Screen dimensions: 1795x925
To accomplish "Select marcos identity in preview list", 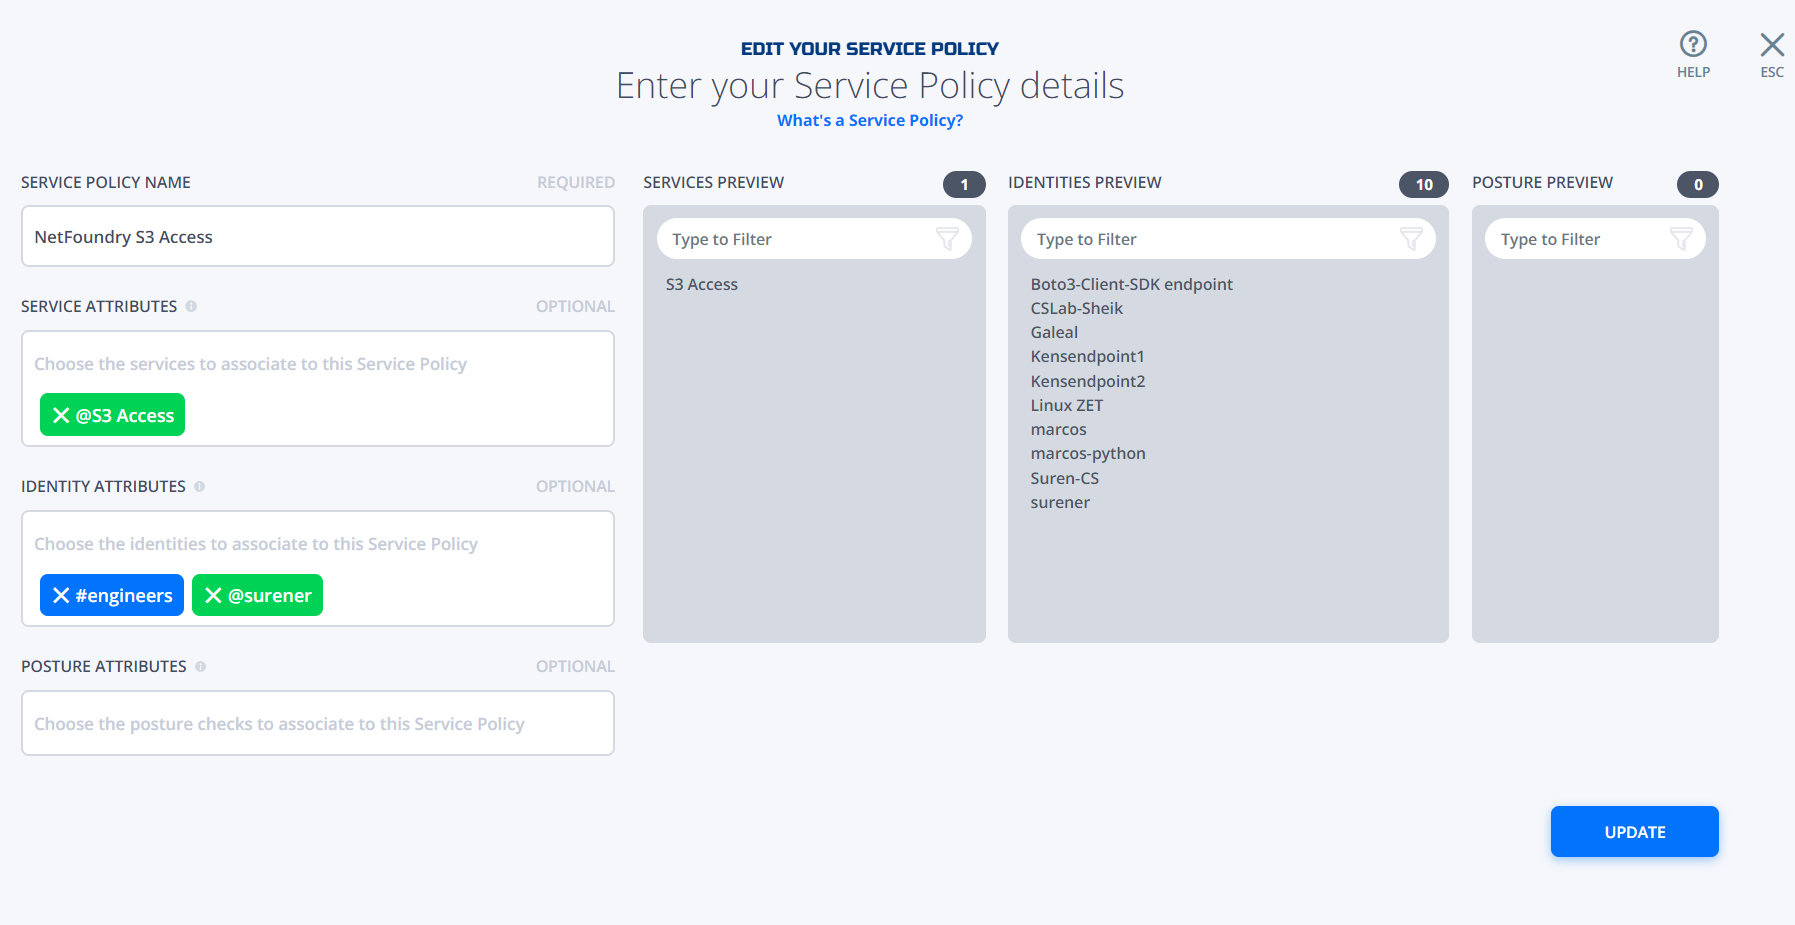I will 1058,429.
